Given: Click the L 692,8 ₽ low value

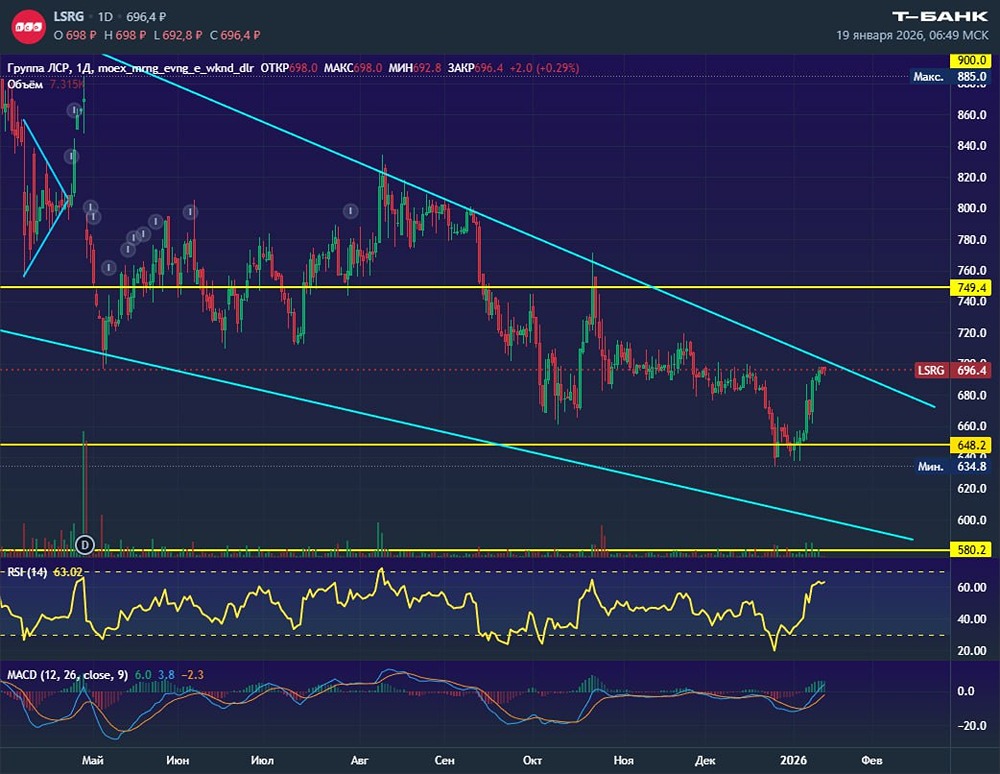Looking at the screenshot, I should click(x=178, y=35).
